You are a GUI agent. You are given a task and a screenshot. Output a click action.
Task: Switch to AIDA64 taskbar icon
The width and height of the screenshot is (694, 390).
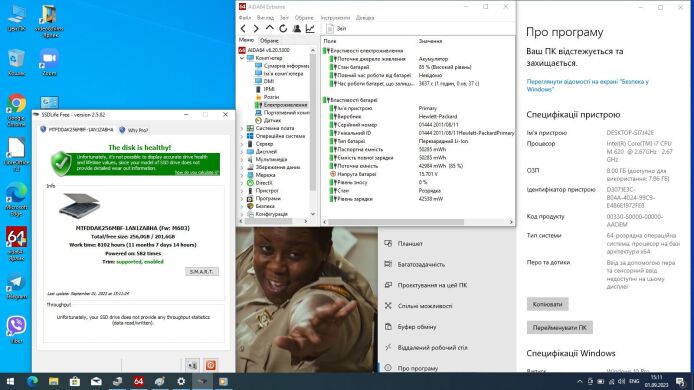pos(139,381)
